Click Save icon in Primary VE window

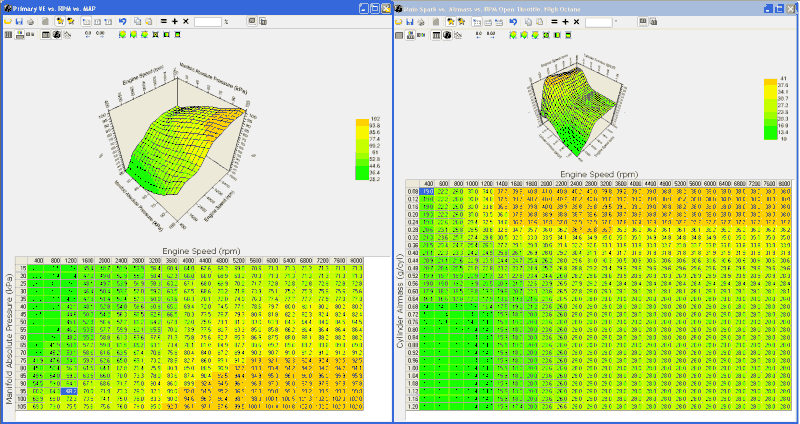pyautogui.click(x=20, y=21)
